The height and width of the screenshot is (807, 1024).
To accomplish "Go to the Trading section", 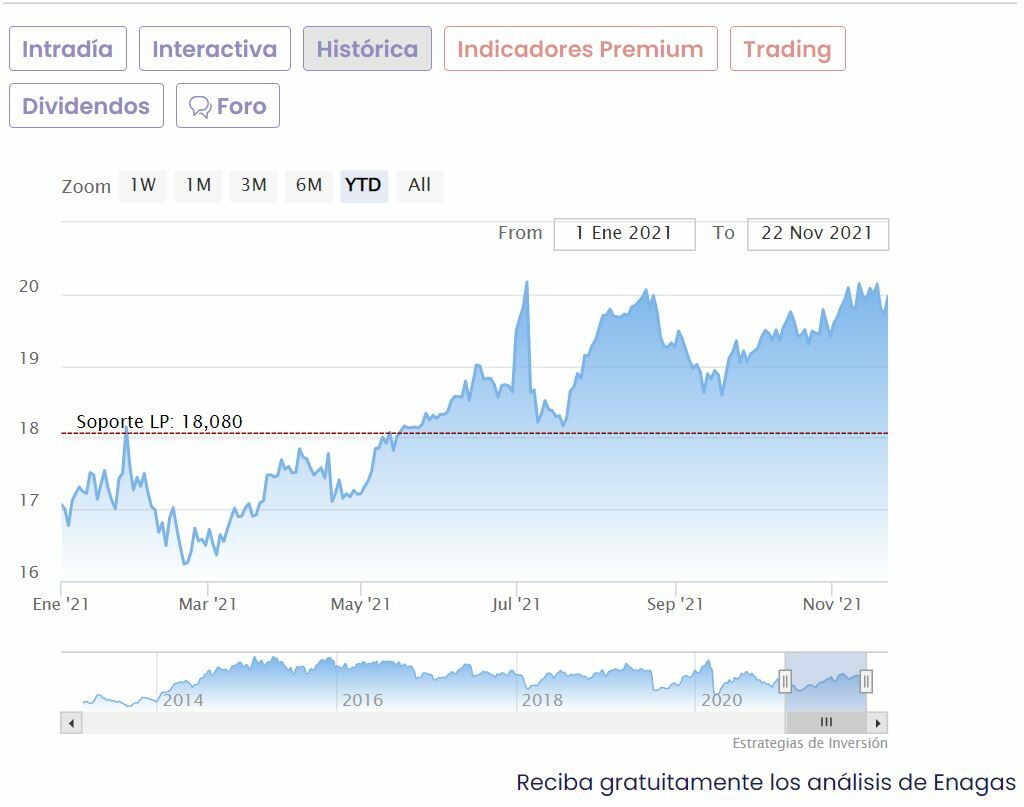I will point(787,49).
